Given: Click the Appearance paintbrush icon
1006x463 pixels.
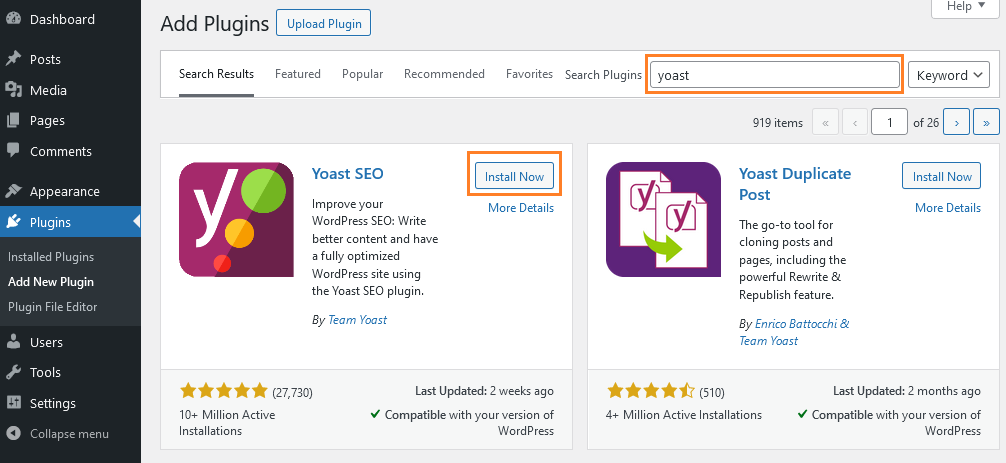Looking at the screenshot, I should coord(13,191).
